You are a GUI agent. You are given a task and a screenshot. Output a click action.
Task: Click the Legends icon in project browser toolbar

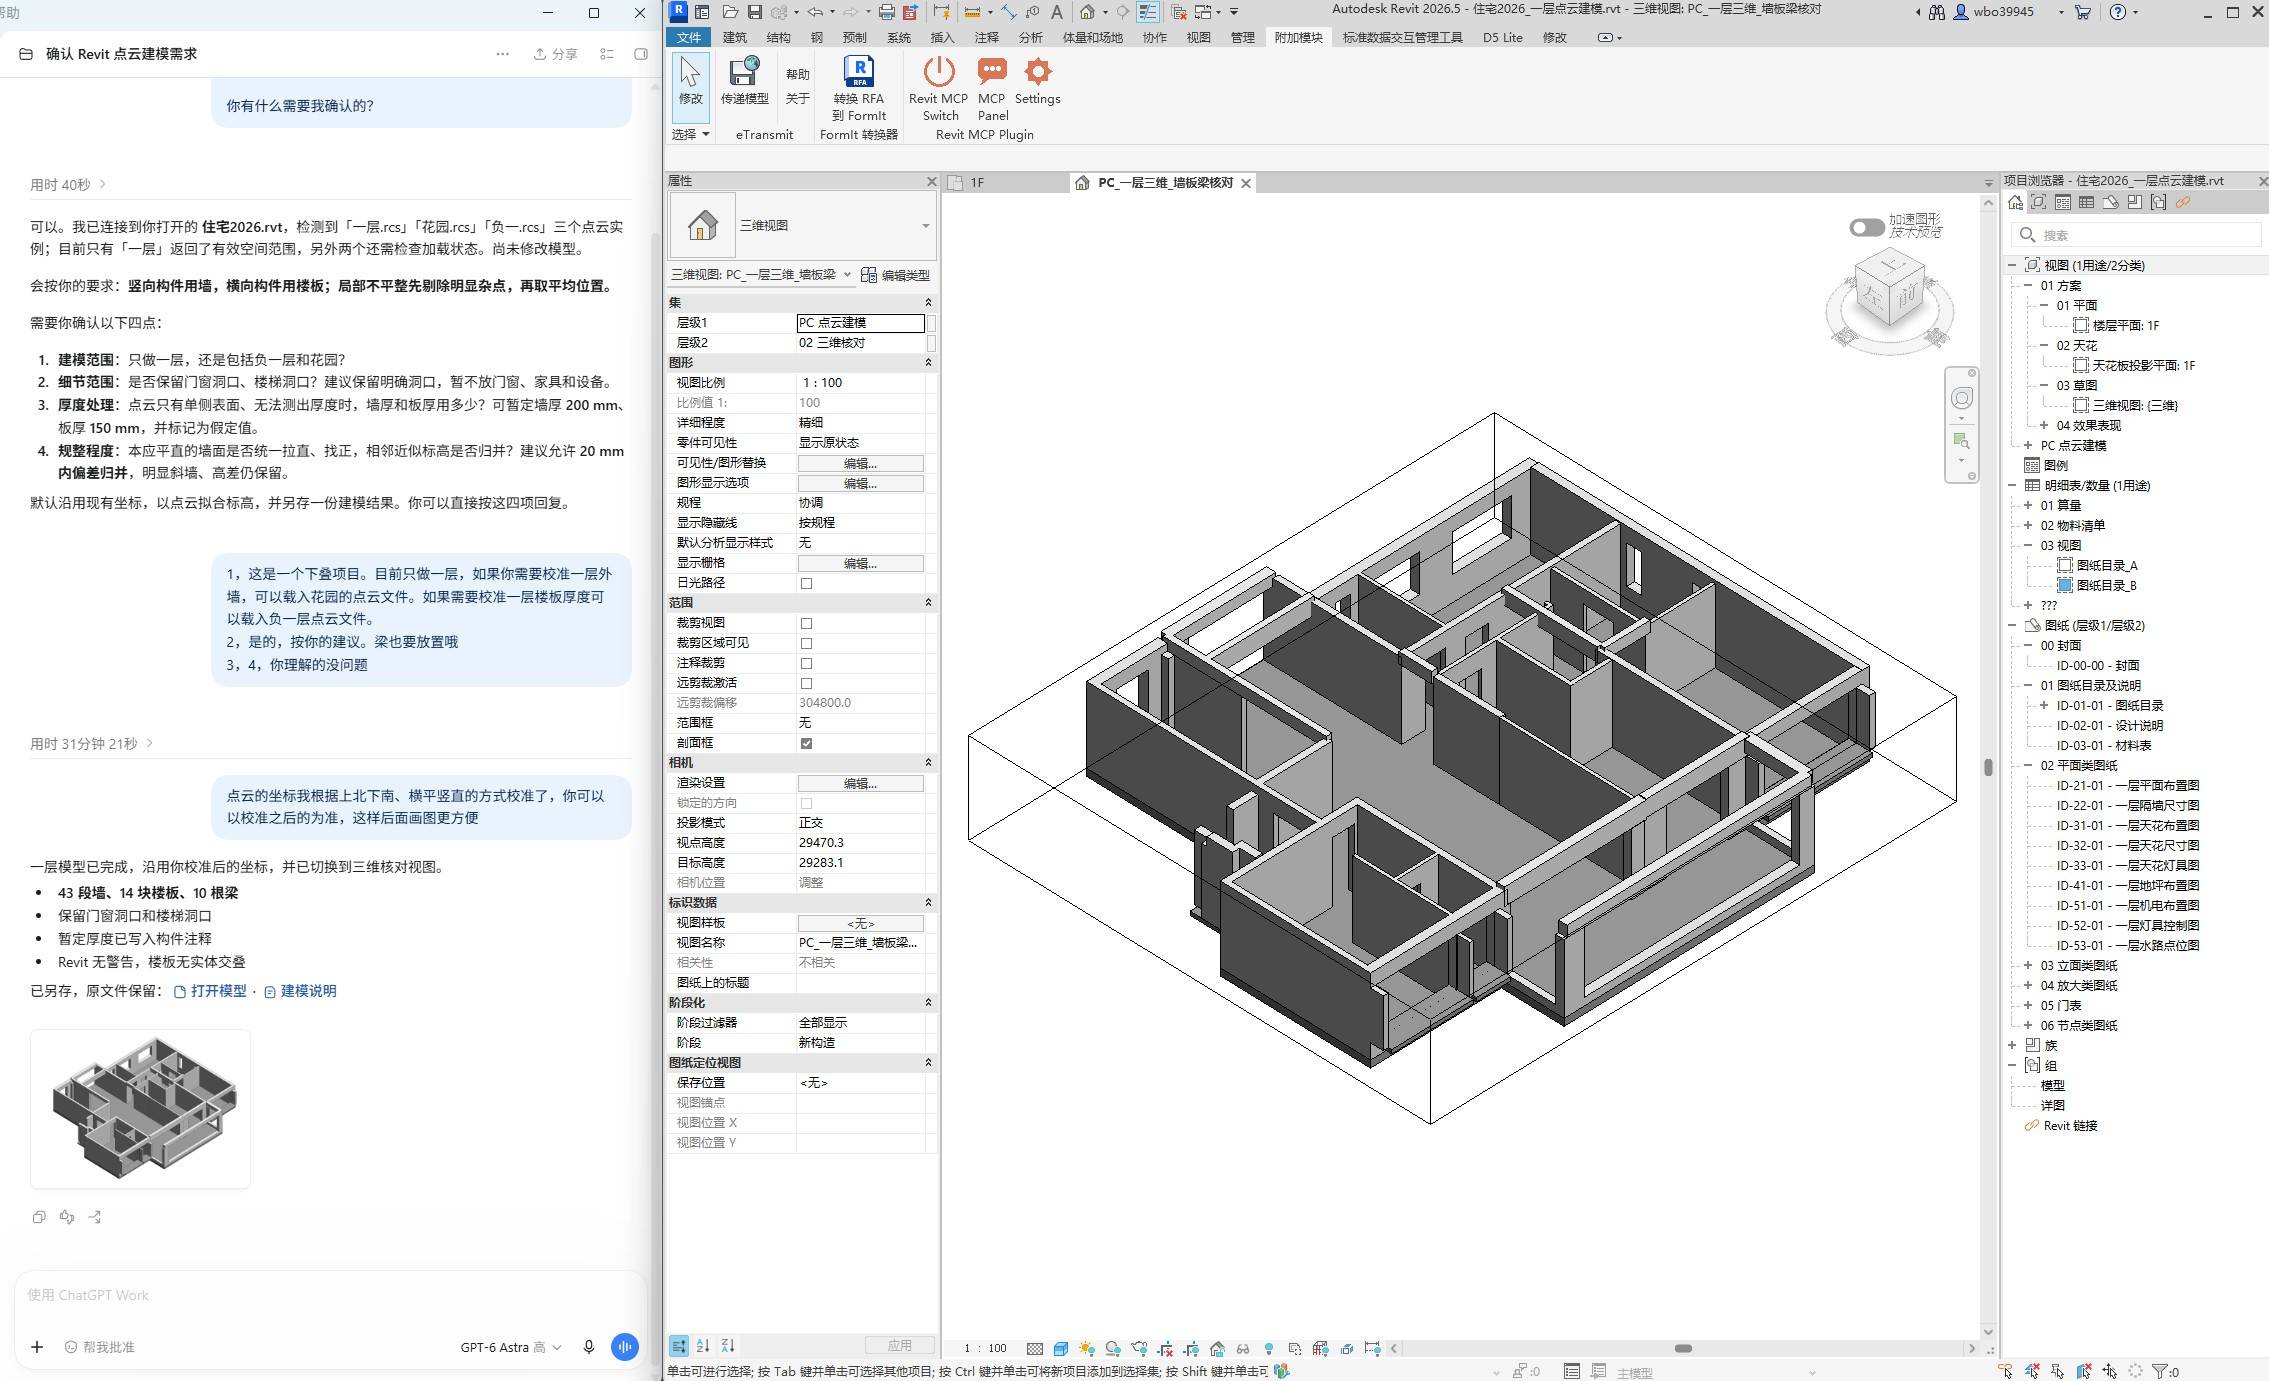pyautogui.click(x=2063, y=203)
